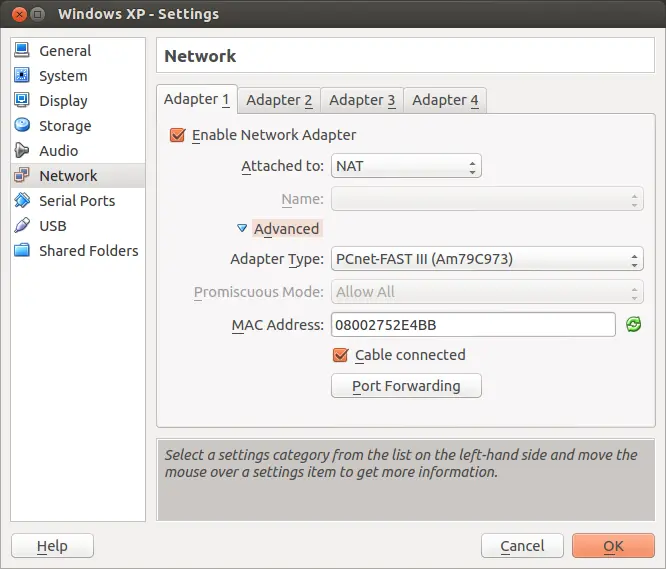666x569 pixels.
Task: Cancel the settings dialog
Action: tap(522, 546)
